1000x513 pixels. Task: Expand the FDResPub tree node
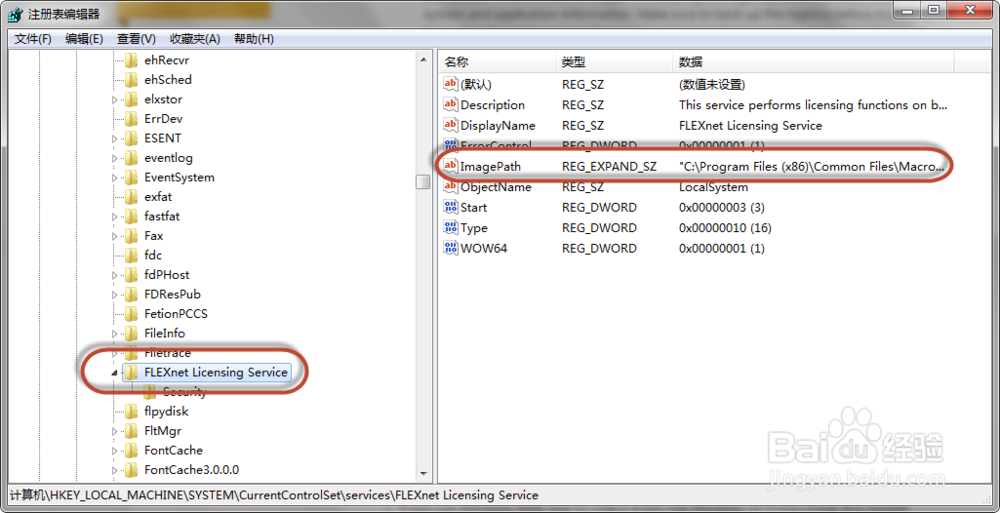[115, 294]
